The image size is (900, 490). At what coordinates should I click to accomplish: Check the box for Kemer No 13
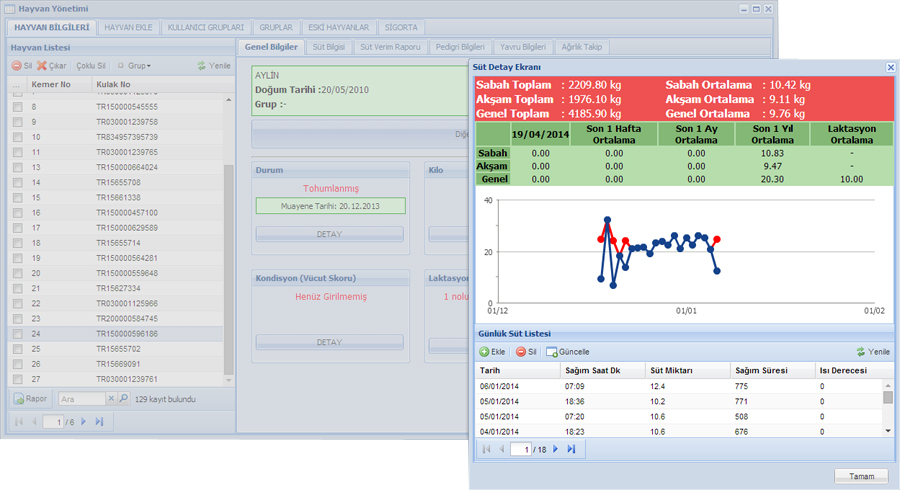point(18,168)
